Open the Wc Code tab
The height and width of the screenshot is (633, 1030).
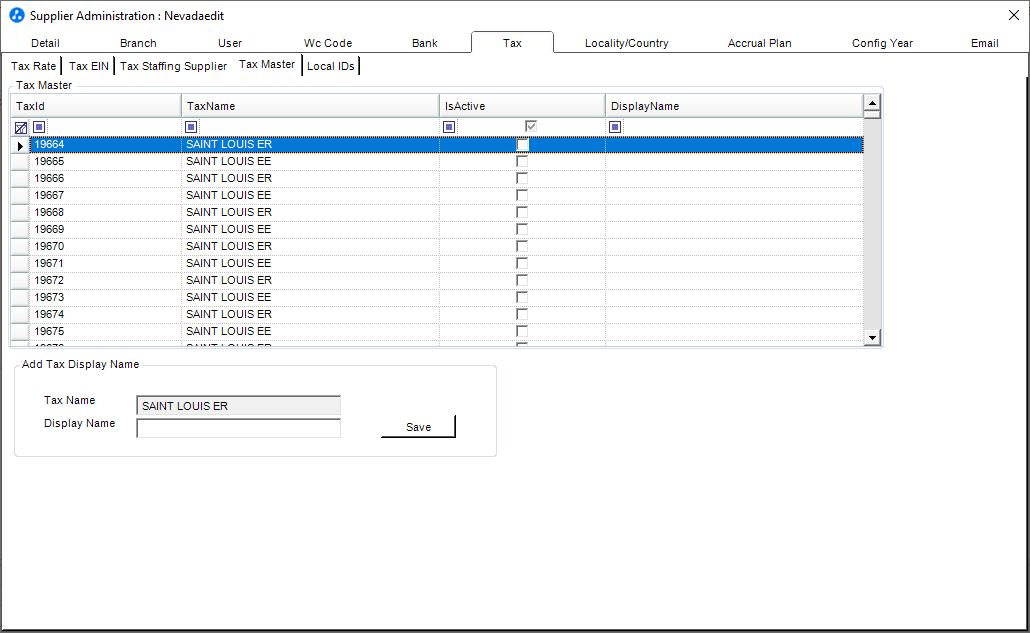point(328,43)
